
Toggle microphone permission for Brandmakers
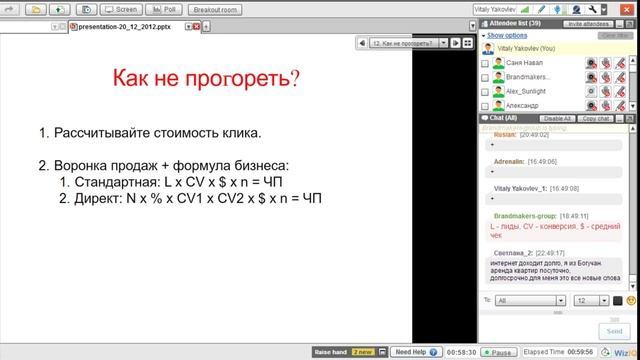click(x=606, y=78)
